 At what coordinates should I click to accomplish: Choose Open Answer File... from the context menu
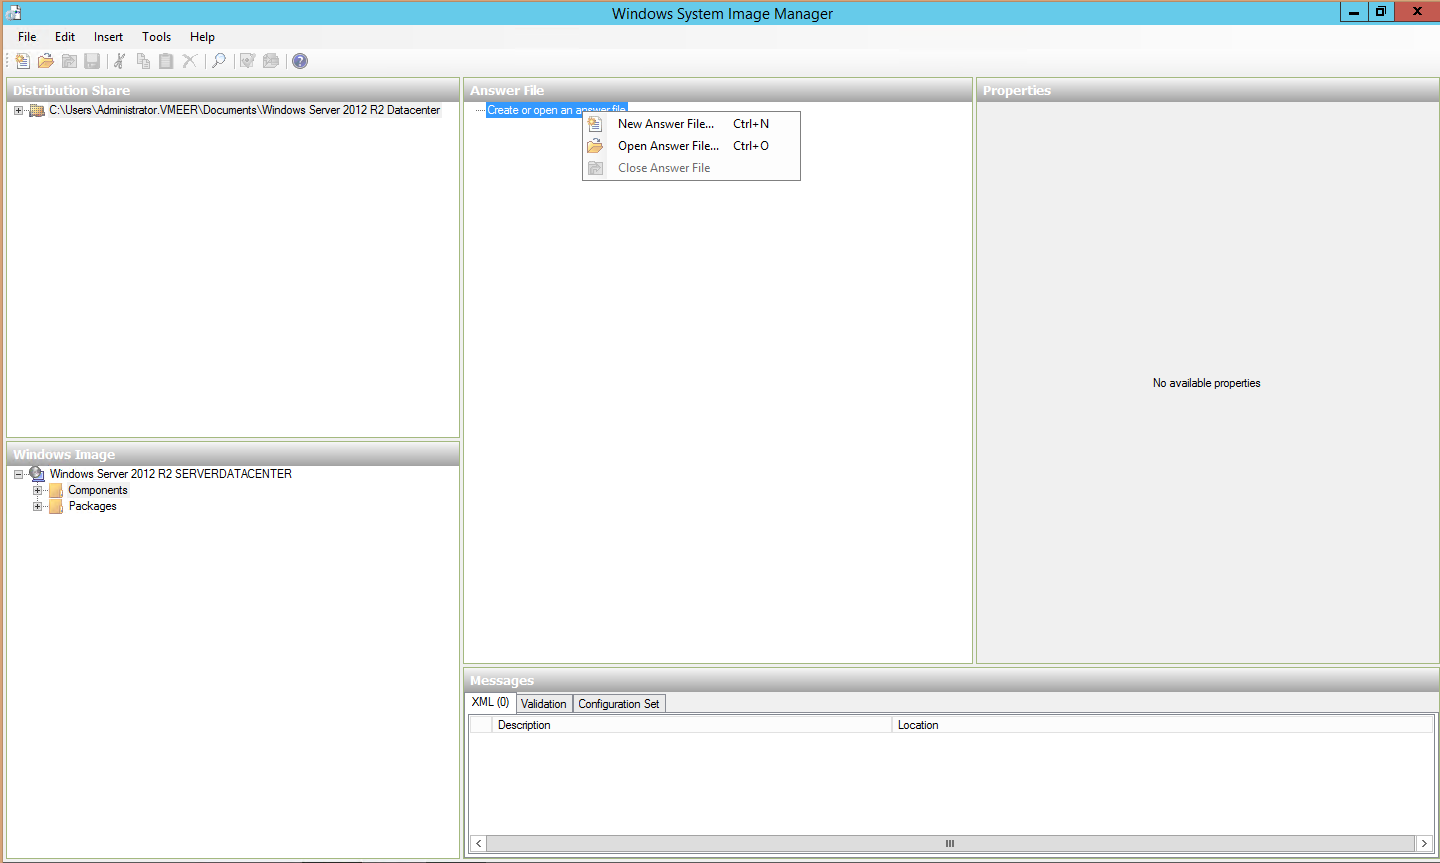(x=691, y=146)
